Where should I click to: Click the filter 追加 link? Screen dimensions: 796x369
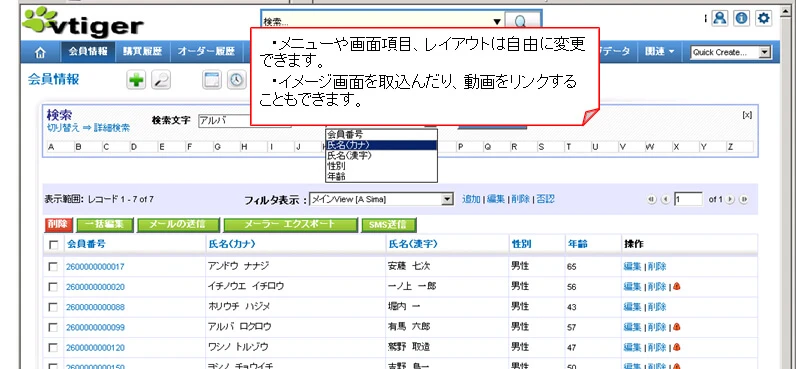[x=471, y=199]
